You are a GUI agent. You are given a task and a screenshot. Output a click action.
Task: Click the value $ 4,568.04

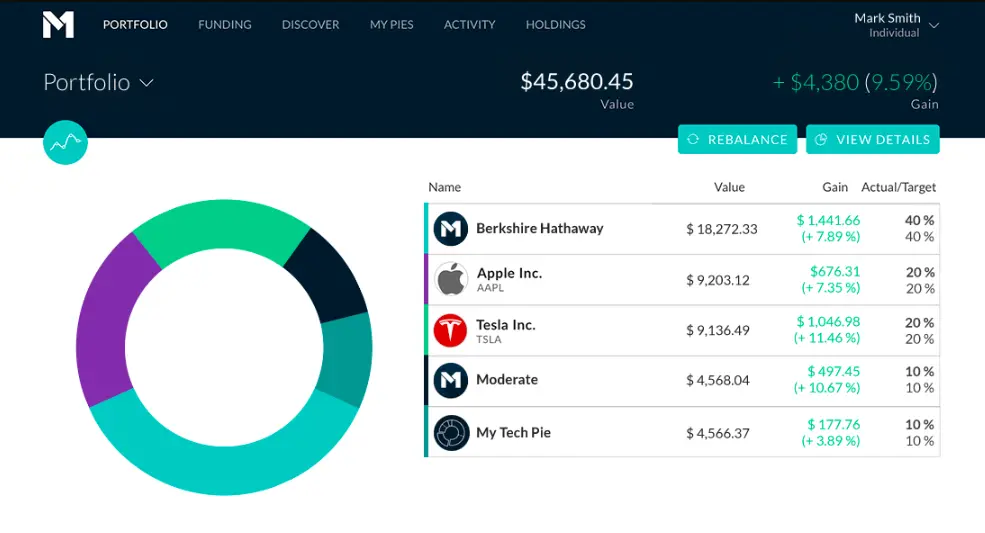717,380
